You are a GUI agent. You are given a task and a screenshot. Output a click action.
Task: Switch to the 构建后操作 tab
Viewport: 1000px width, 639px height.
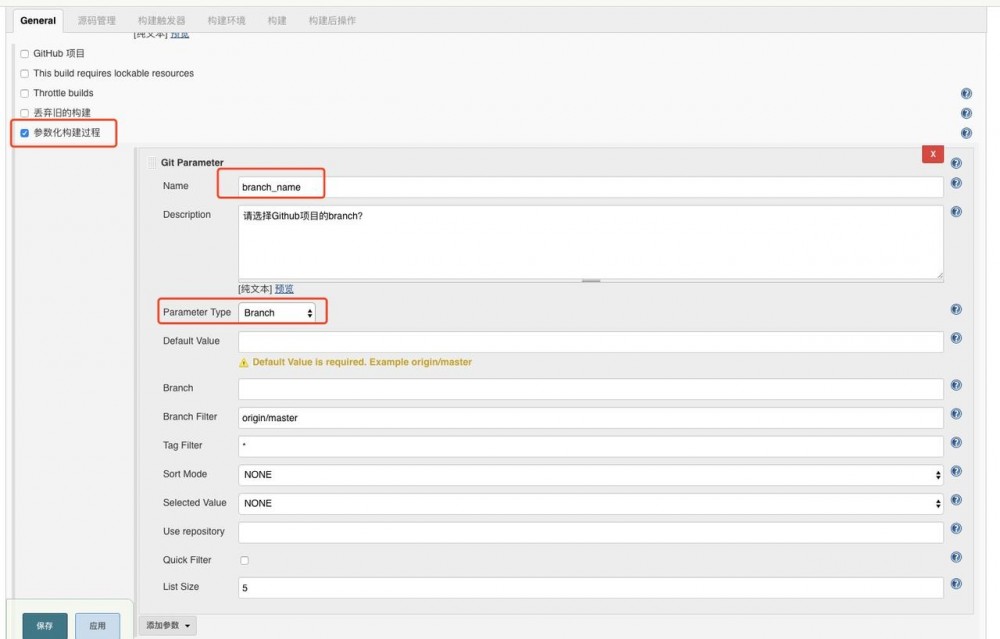click(332, 20)
